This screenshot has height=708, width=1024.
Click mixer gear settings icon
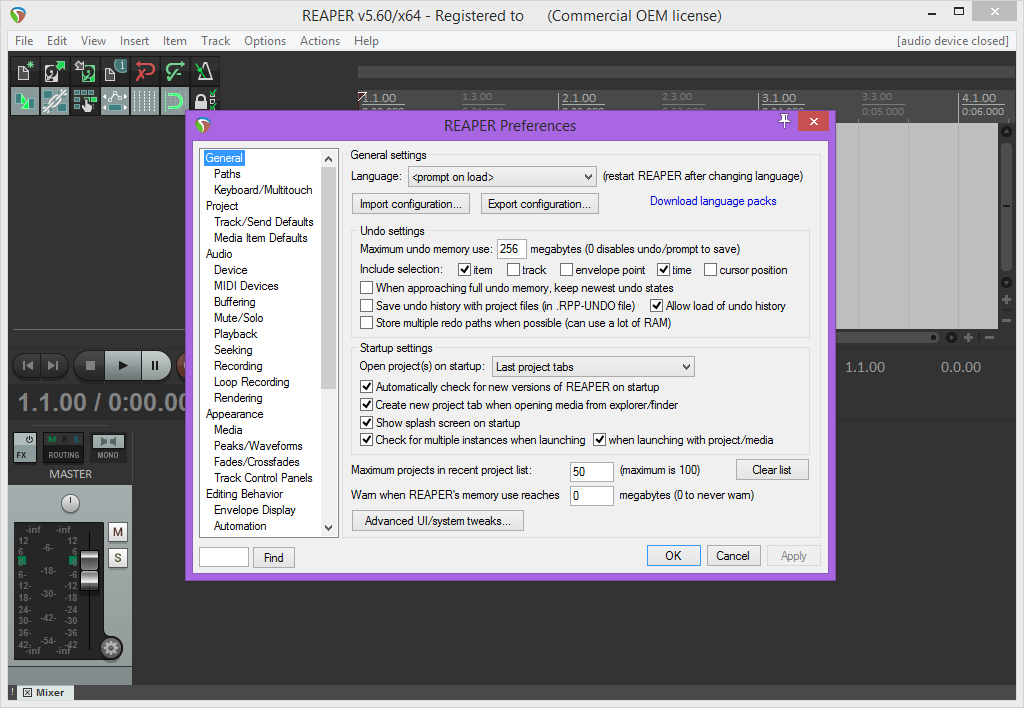[110, 648]
